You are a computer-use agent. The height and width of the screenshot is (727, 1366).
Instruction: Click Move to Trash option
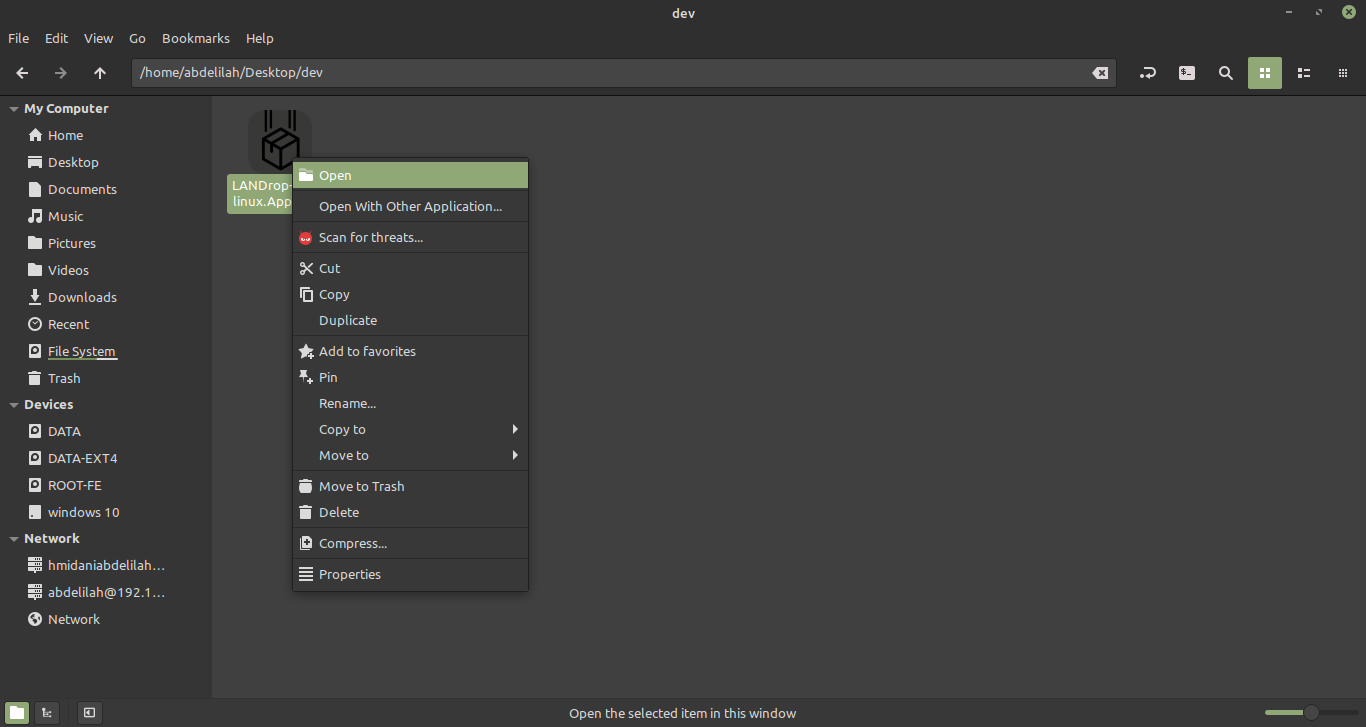(362, 486)
